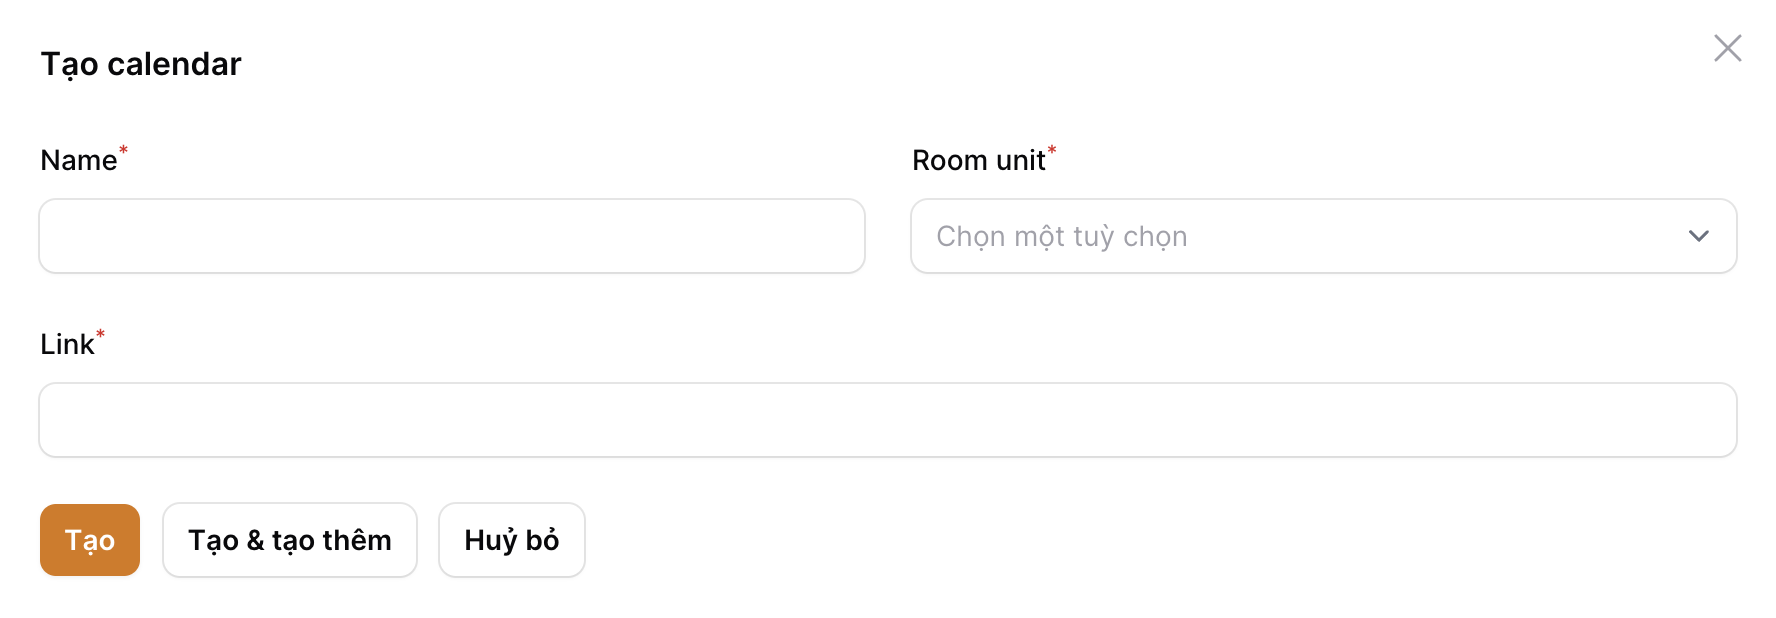Open the Room unit select box
Screen dimensions: 1776x618
(1322, 236)
